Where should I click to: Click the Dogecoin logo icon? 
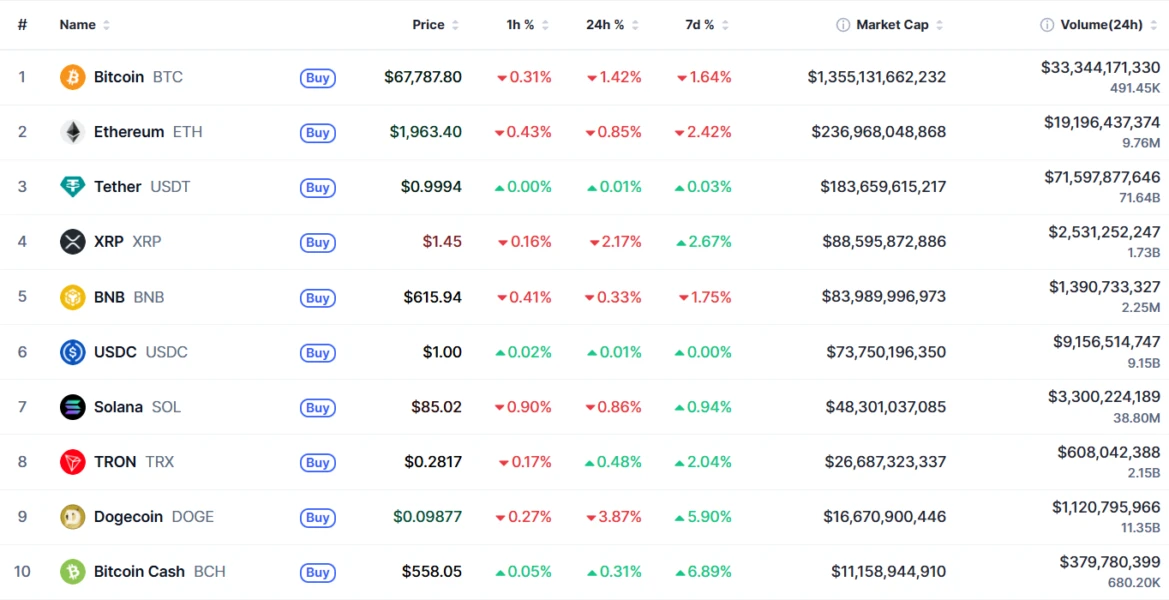[x=73, y=517]
